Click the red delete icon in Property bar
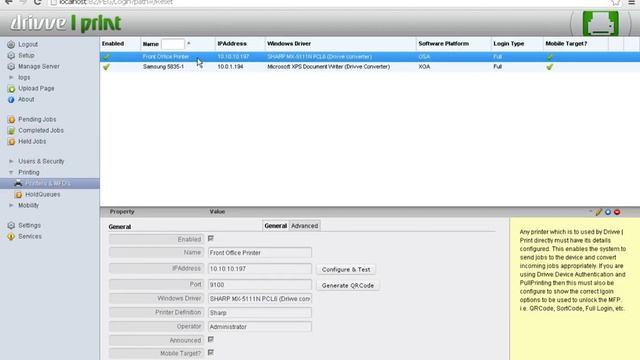Viewport: 640px width, 360px height. (617, 212)
